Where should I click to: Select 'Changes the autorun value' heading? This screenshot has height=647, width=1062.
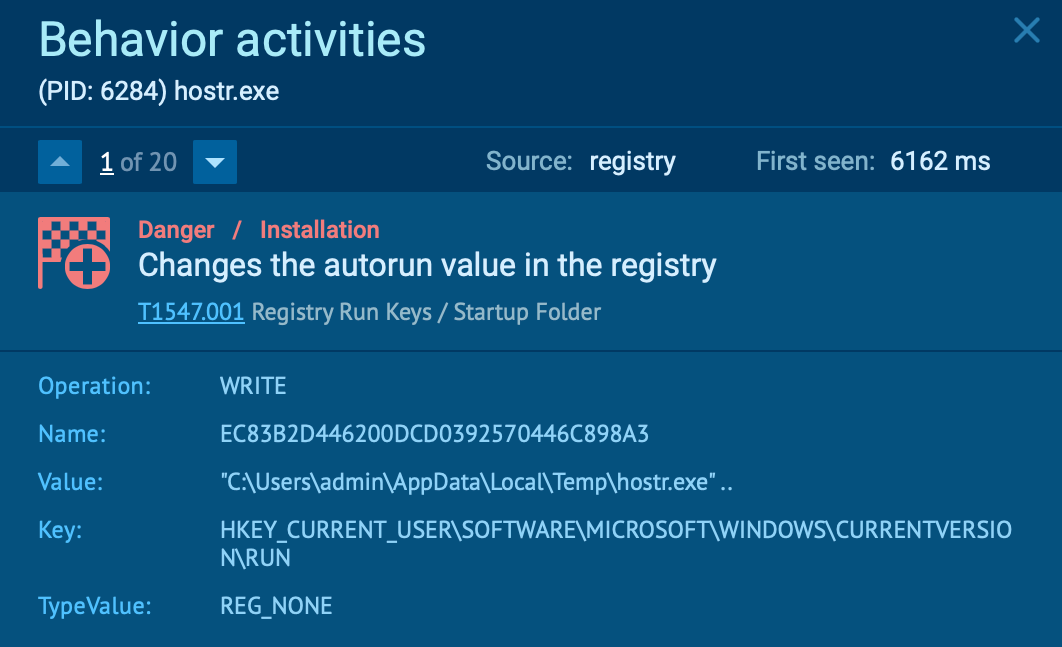click(x=427, y=266)
